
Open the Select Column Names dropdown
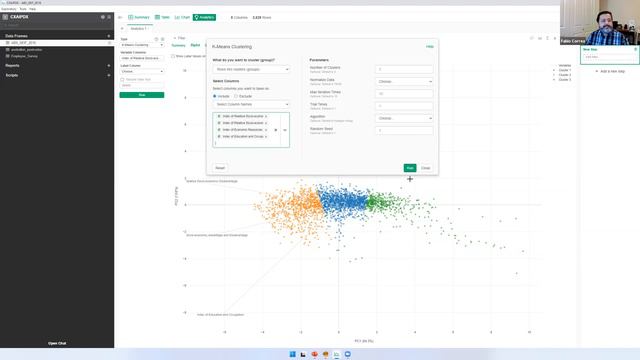pos(251,104)
